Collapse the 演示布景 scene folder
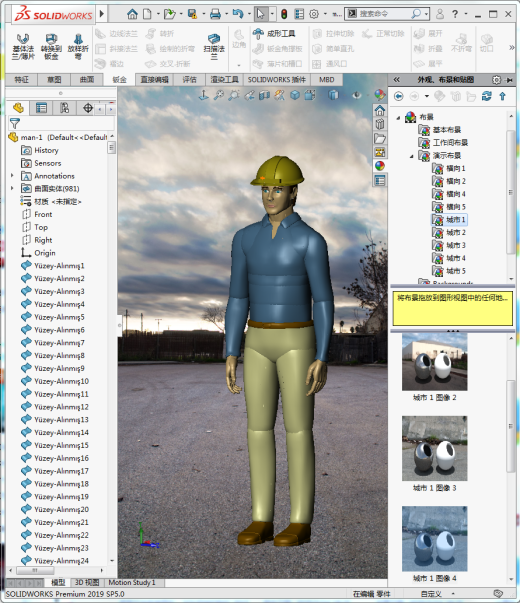Image resolution: width=520 pixels, height=603 pixels. (412, 156)
